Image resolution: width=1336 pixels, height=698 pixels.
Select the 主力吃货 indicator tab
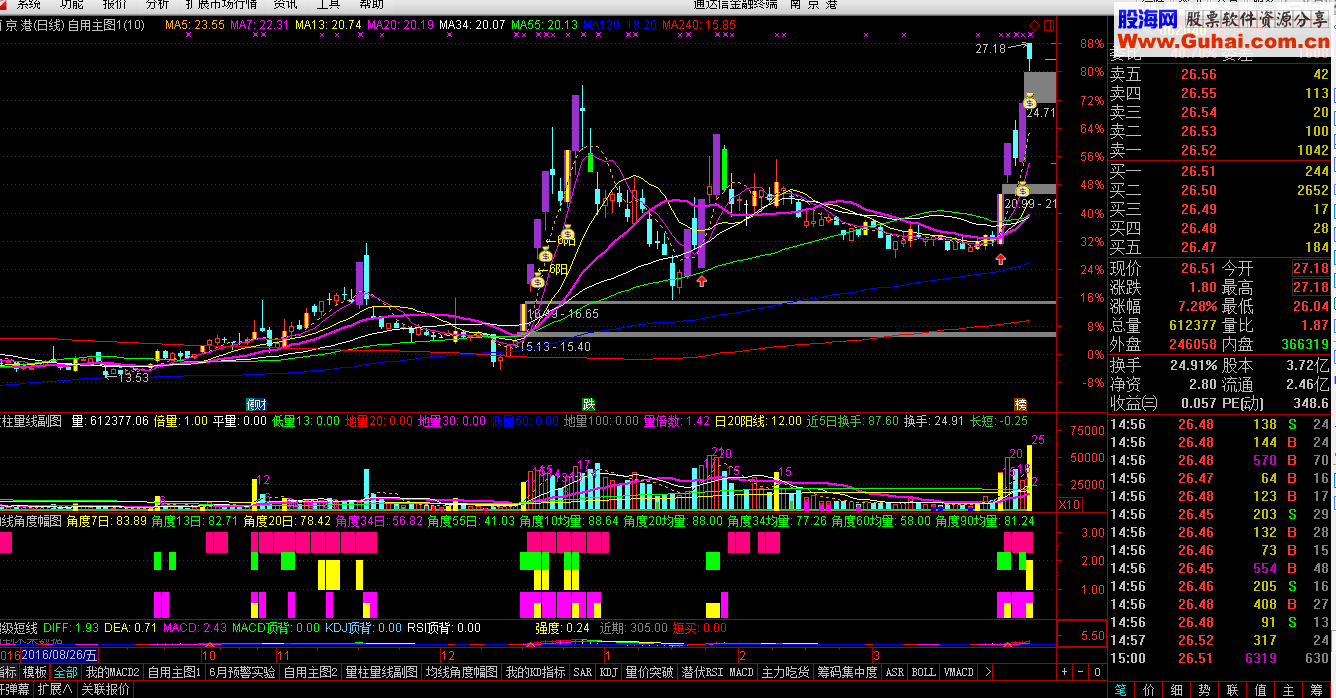click(x=785, y=672)
